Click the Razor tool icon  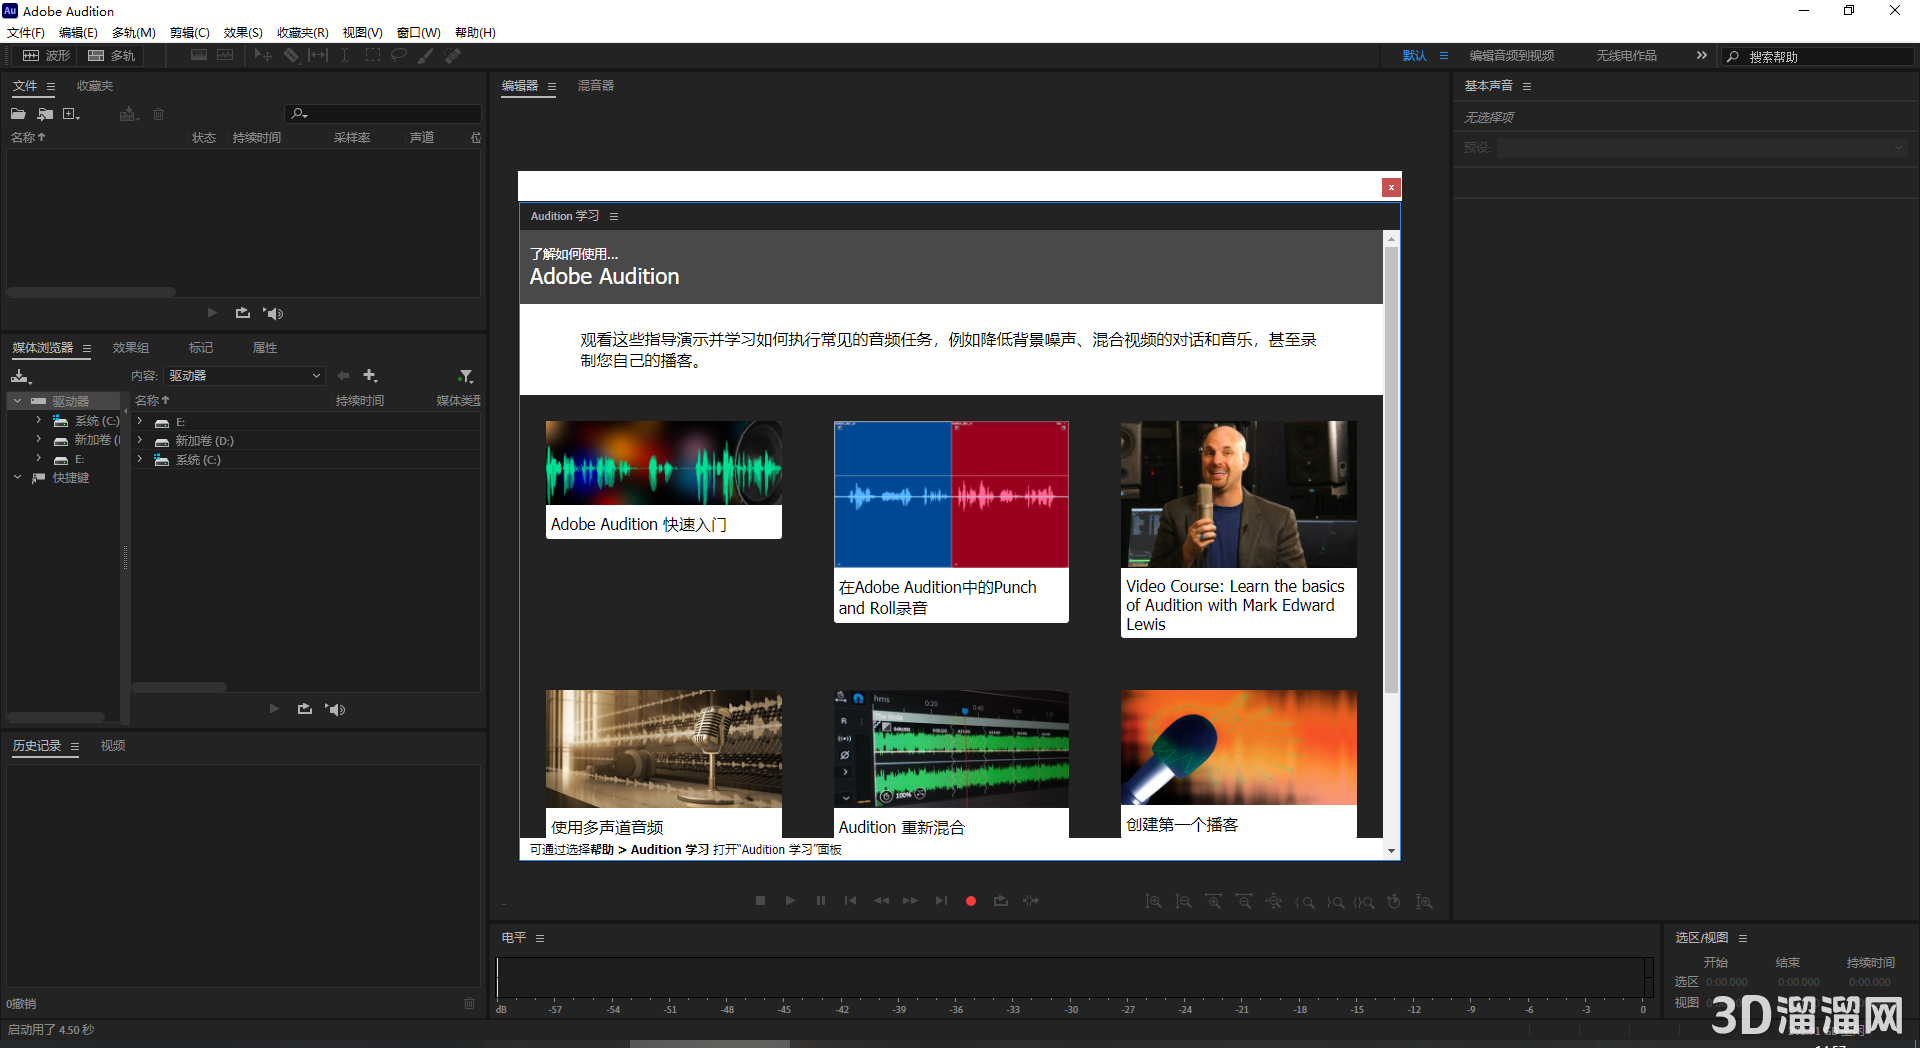coord(291,55)
